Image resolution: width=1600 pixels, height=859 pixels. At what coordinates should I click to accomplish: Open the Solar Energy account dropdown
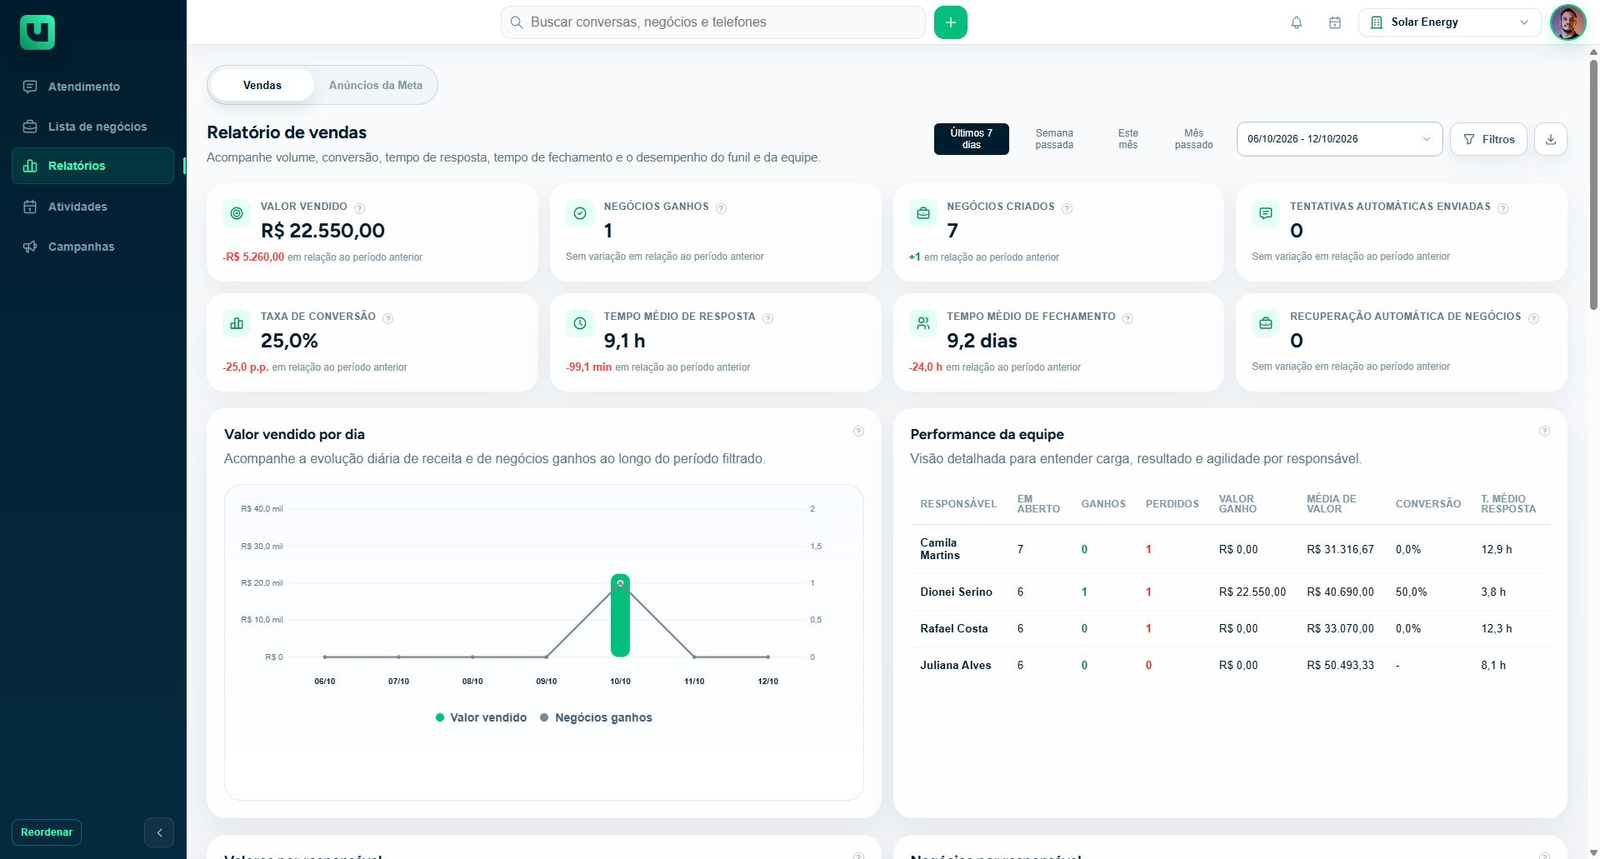[x=1450, y=22]
